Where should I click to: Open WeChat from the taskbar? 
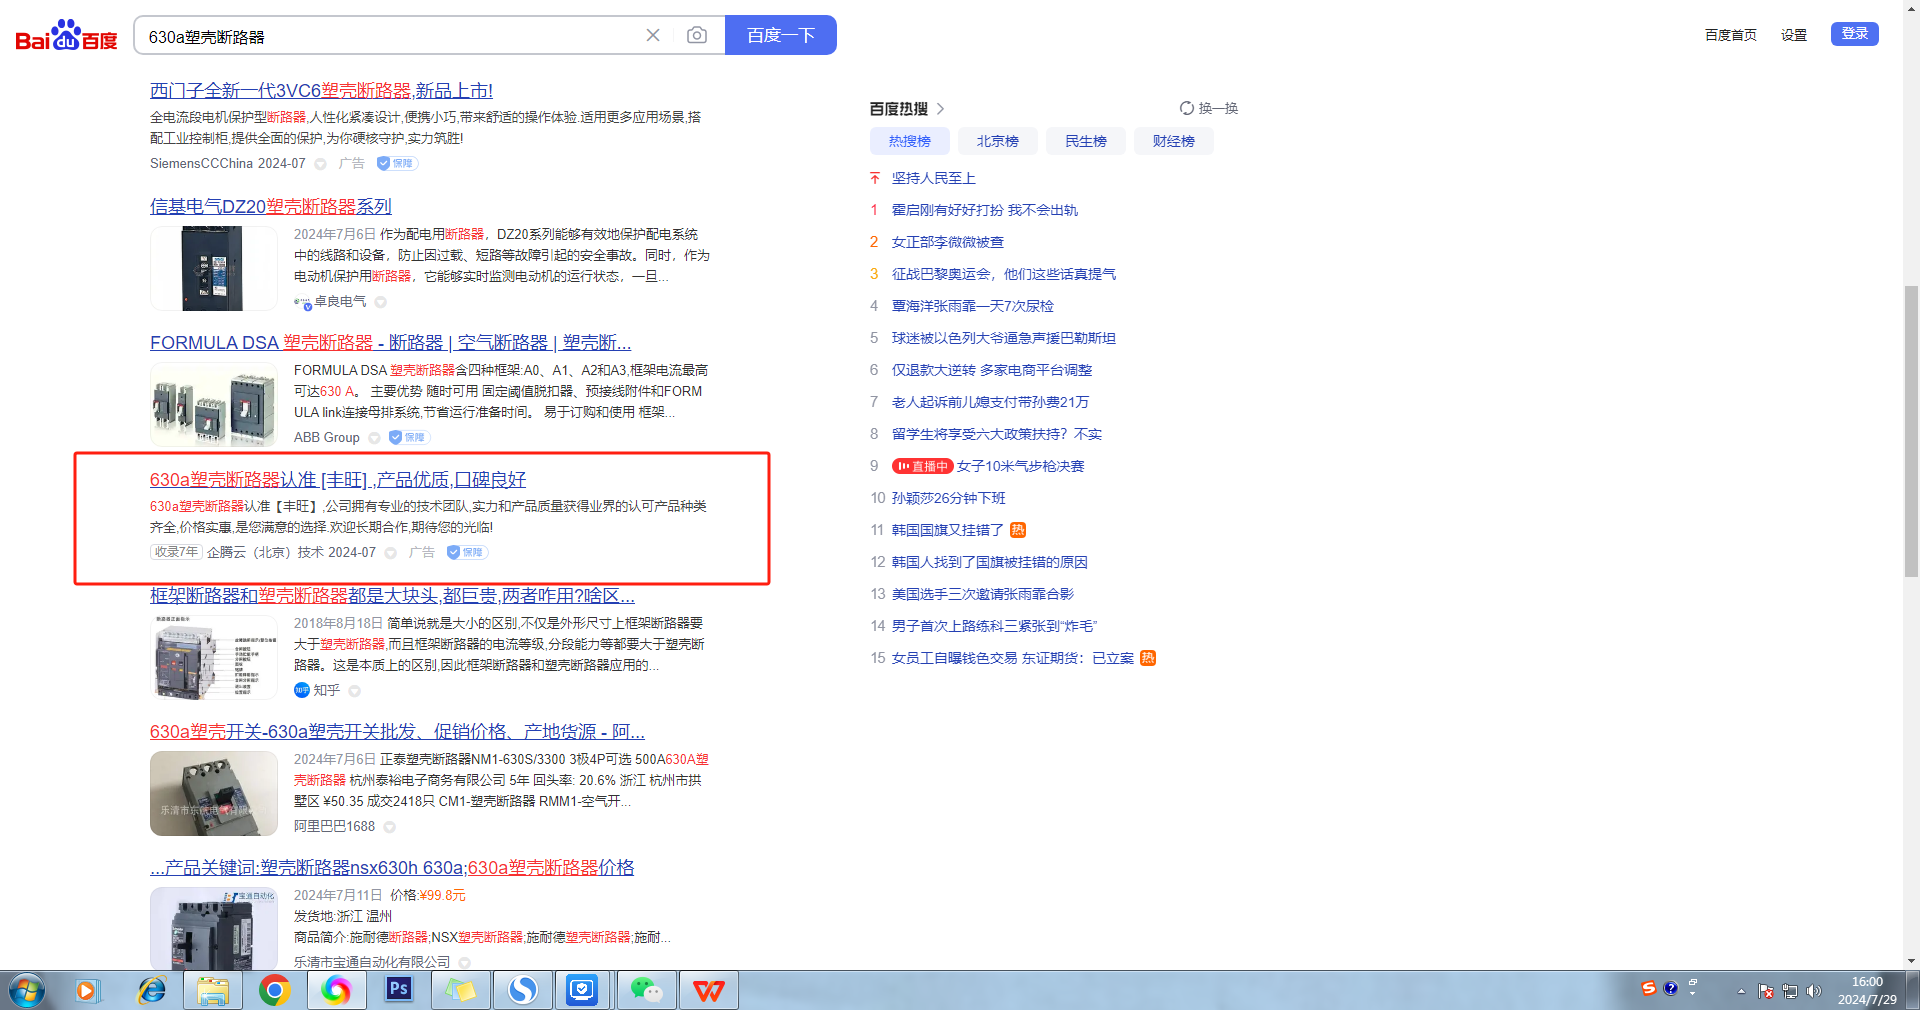[646, 990]
